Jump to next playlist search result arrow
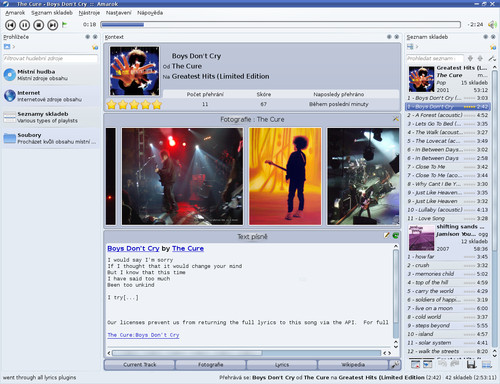500x384 pixels. point(480,58)
